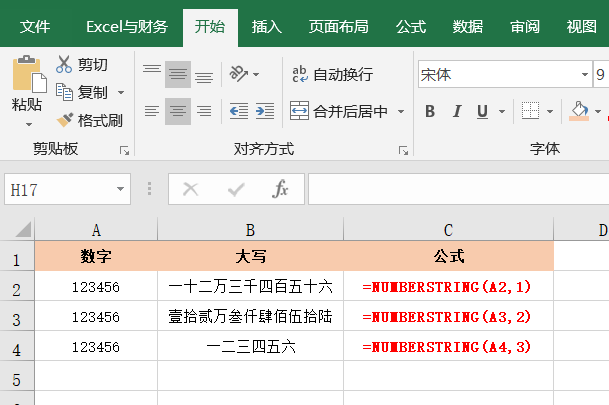Select column C header
This screenshot has width=609, height=405.
click(449, 229)
